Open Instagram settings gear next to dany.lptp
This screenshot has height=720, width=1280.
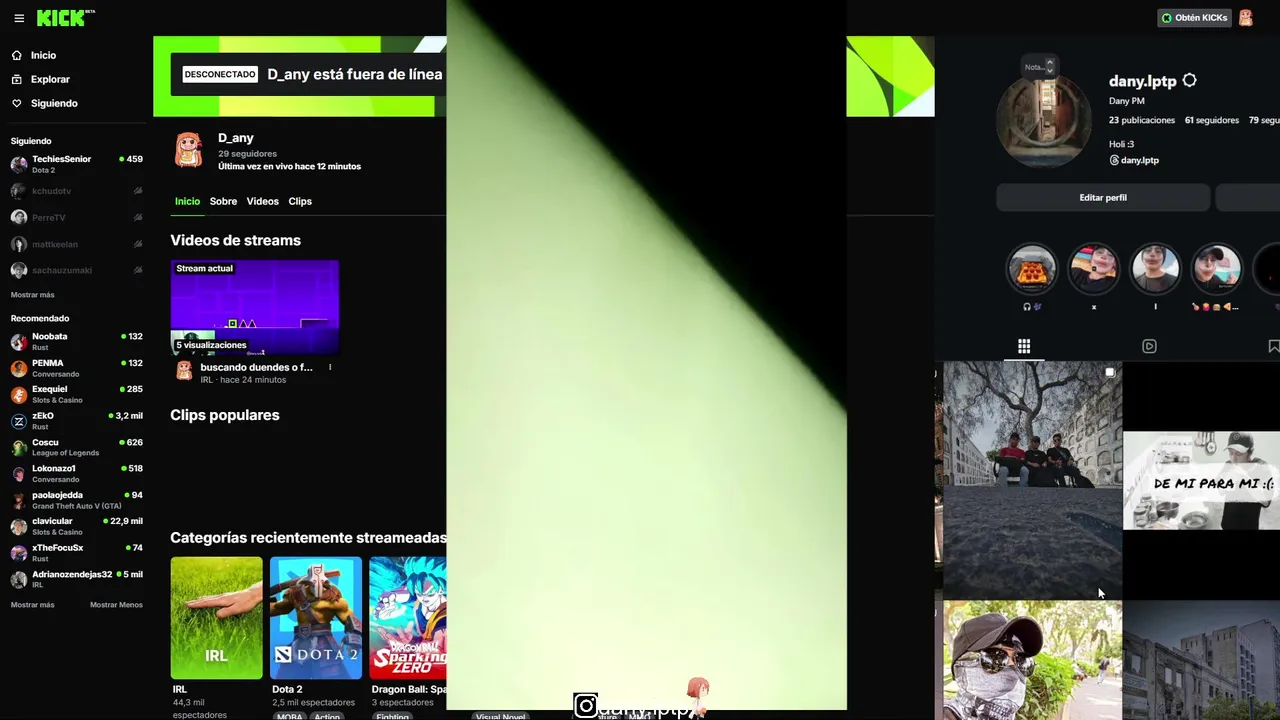[x=1189, y=81]
